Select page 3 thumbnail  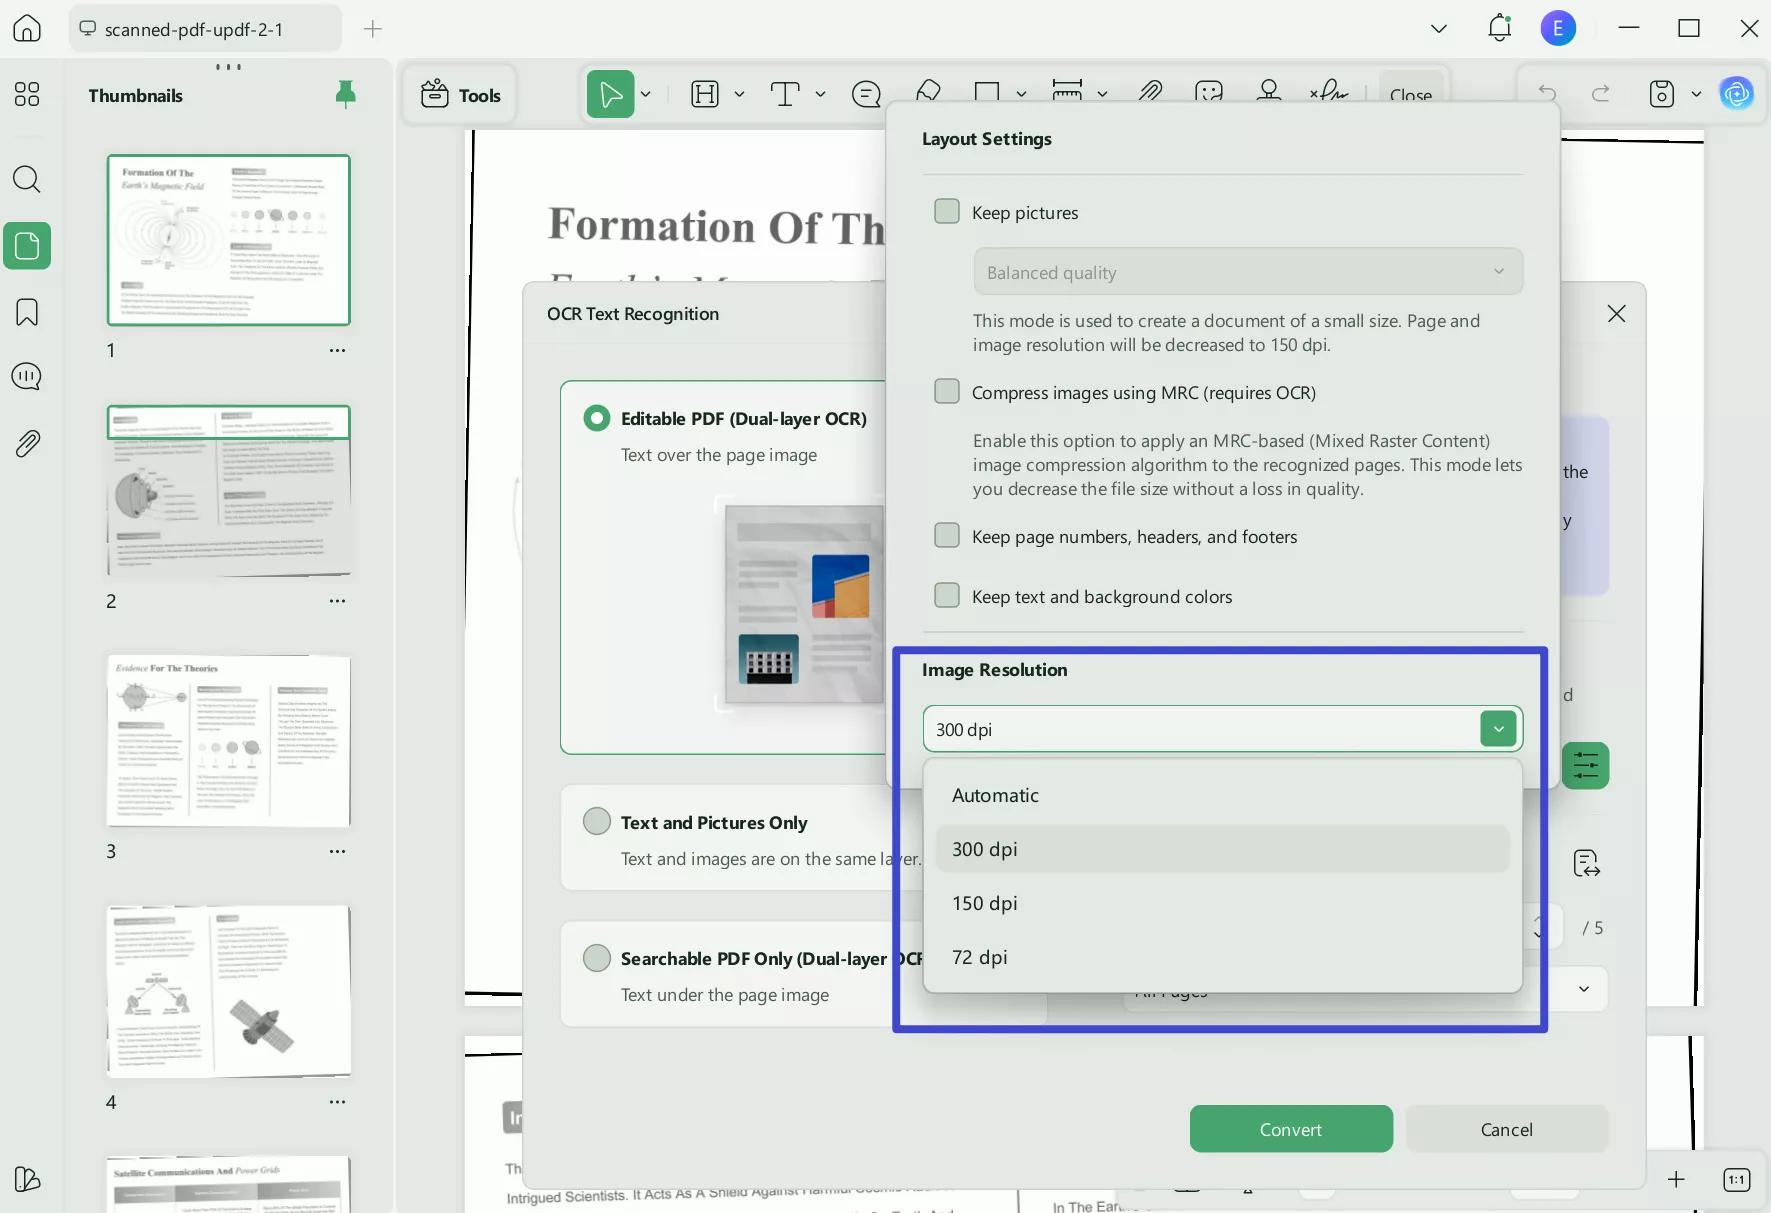[228, 741]
